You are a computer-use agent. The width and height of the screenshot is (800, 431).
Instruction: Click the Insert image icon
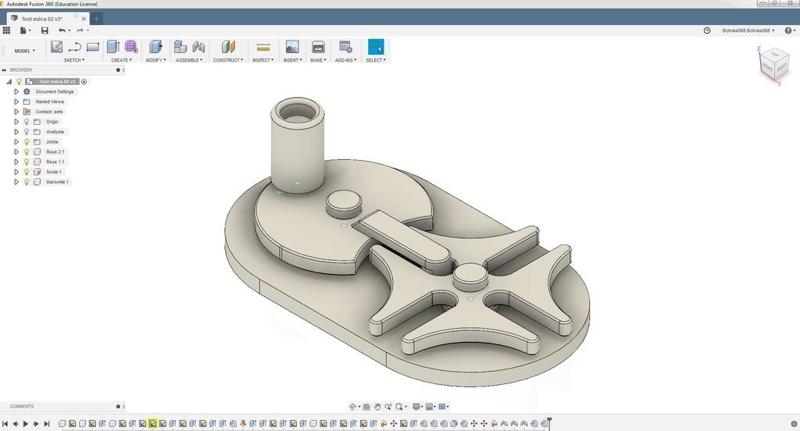292,47
